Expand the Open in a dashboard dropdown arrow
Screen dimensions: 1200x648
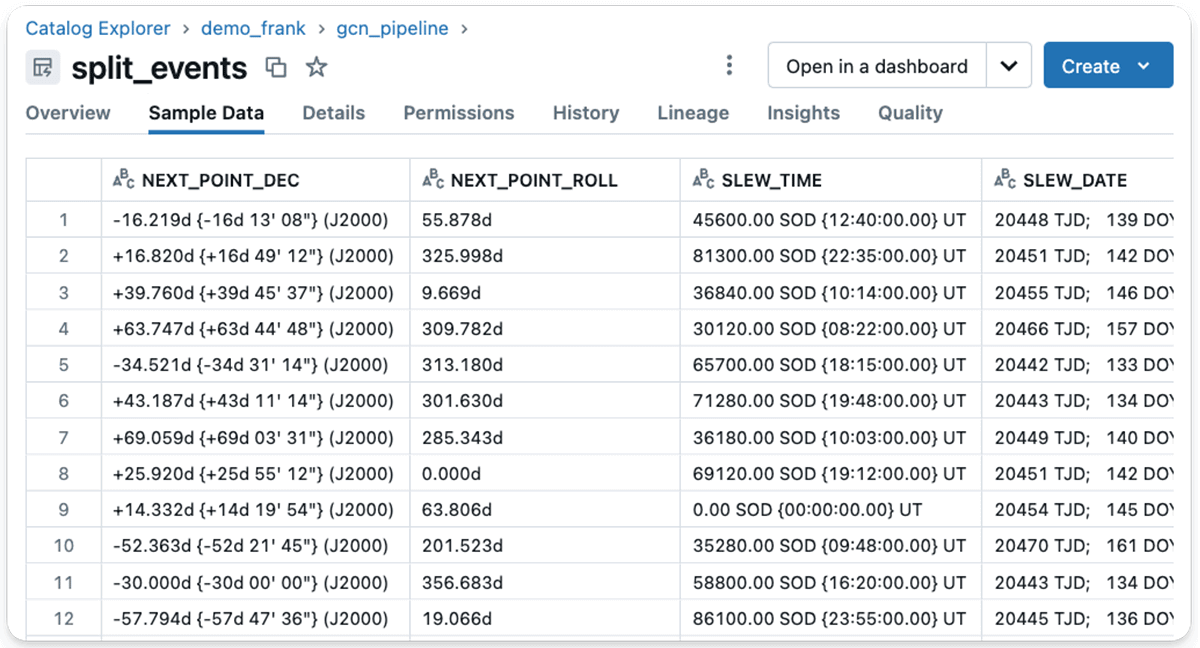1009,66
